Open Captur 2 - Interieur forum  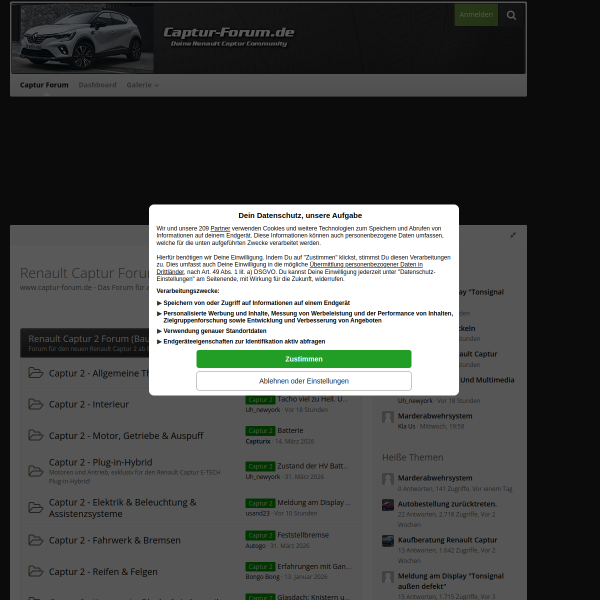click(x=89, y=404)
